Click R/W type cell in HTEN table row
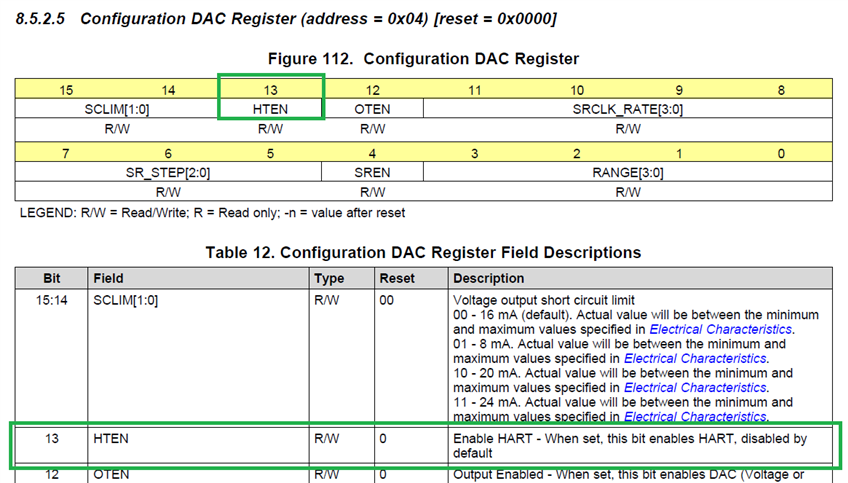This screenshot has height=483, width=848. pos(327,439)
